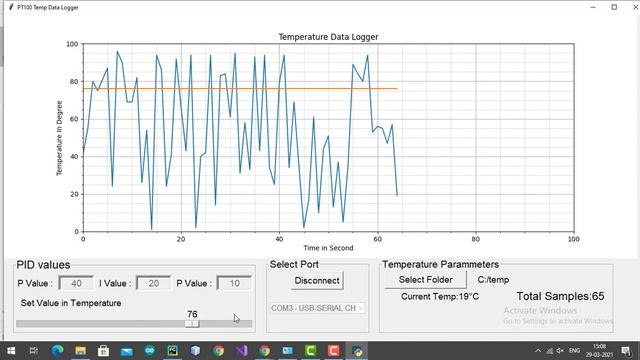Click the P Value field showing 40

[76, 283]
